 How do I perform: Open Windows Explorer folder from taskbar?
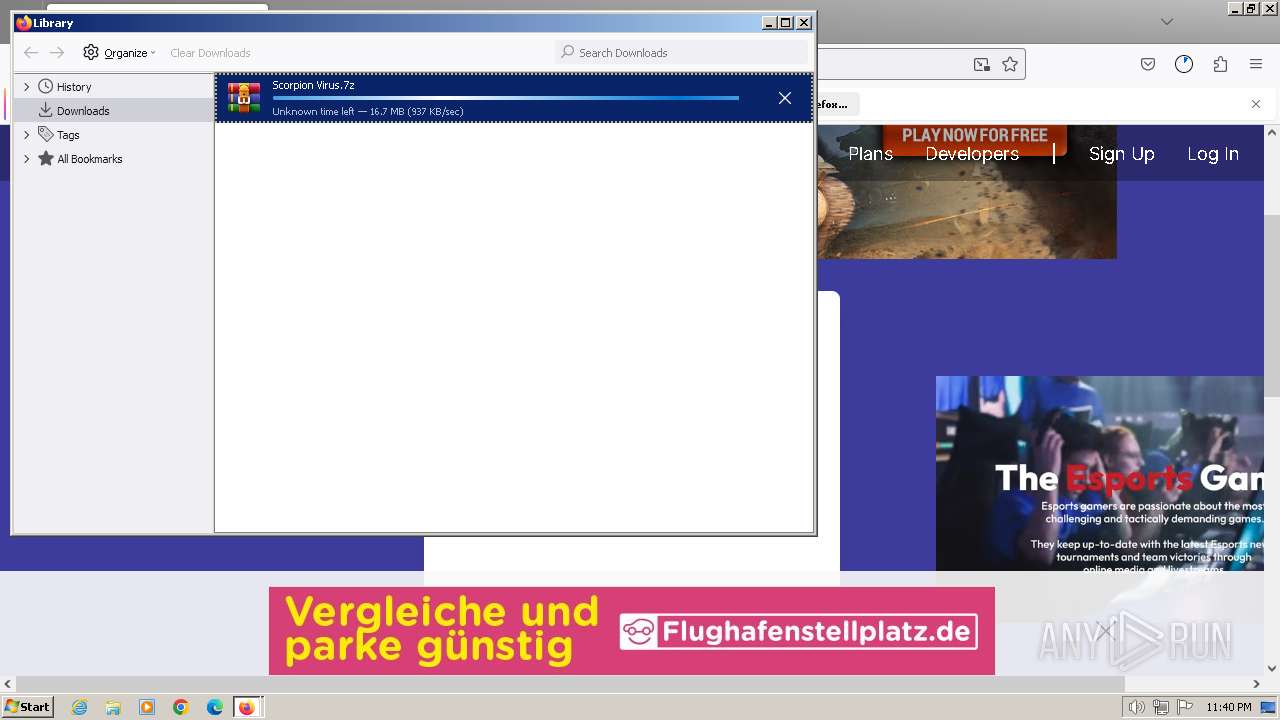point(113,707)
